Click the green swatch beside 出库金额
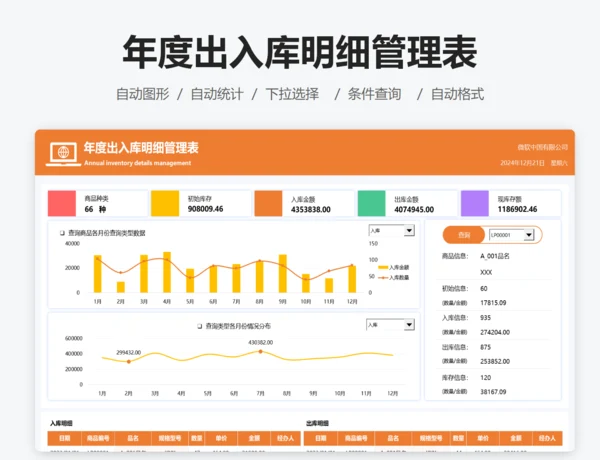This screenshot has height=460, width=600. 372,203
